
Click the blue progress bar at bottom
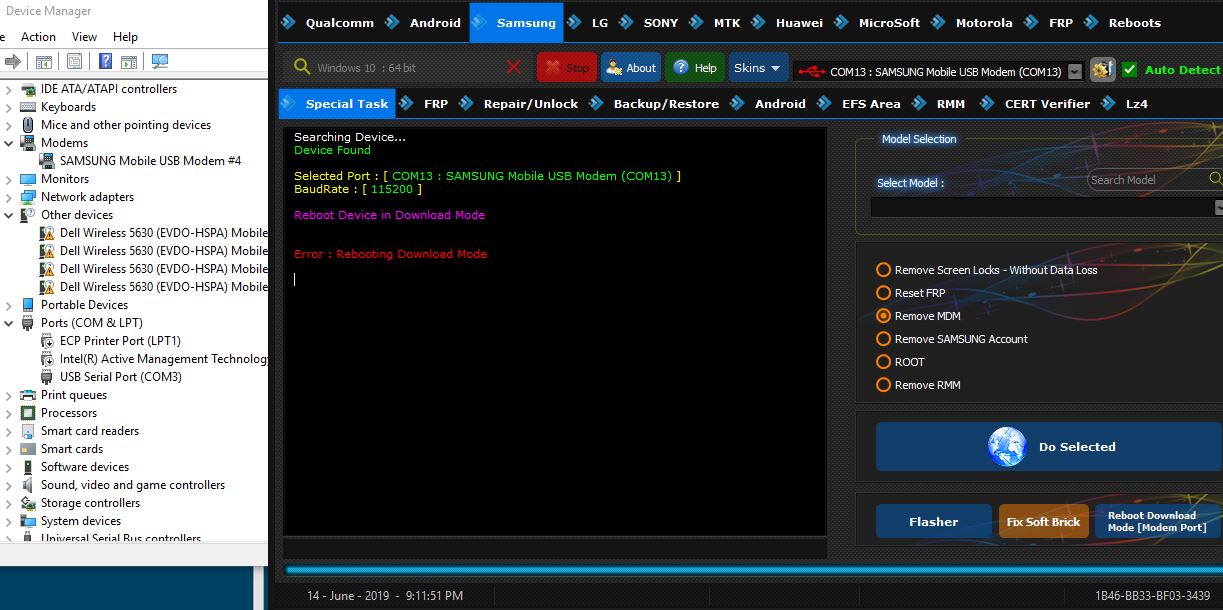click(x=753, y=571)
